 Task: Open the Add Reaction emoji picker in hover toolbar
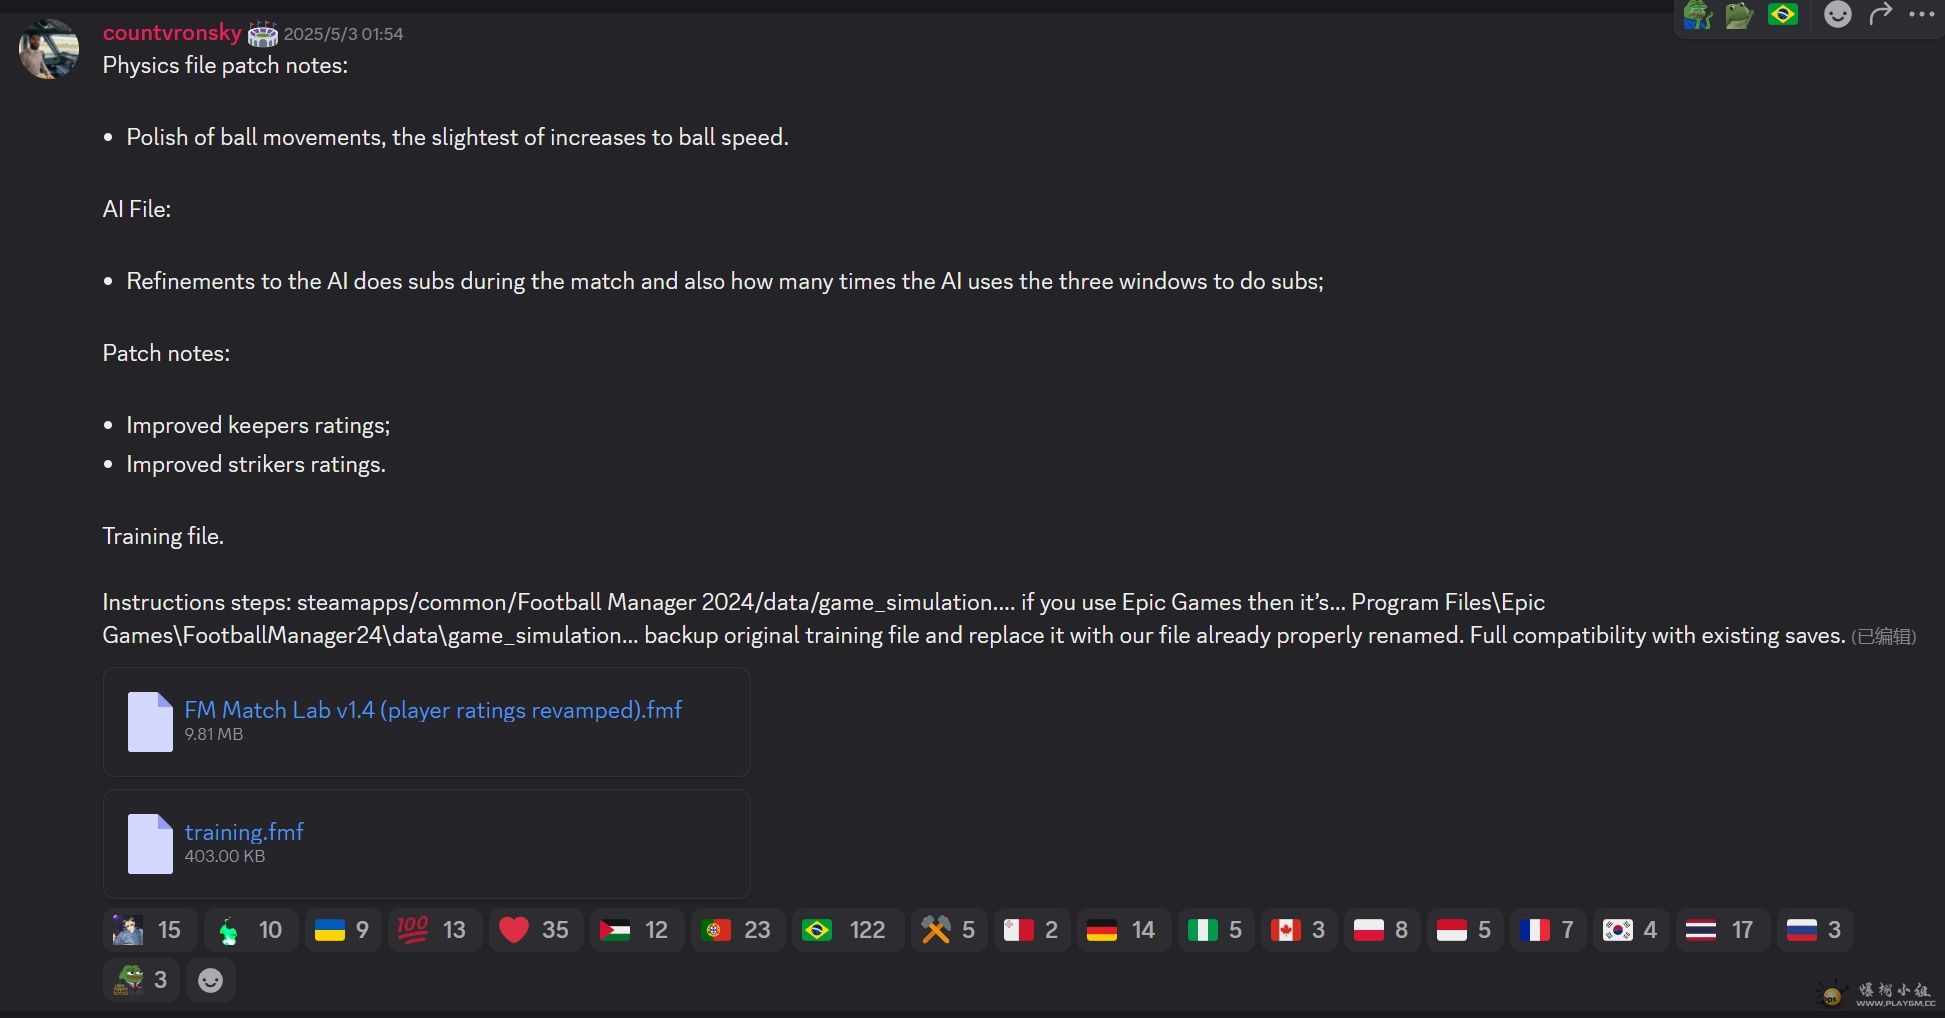tap(1837, 14)
